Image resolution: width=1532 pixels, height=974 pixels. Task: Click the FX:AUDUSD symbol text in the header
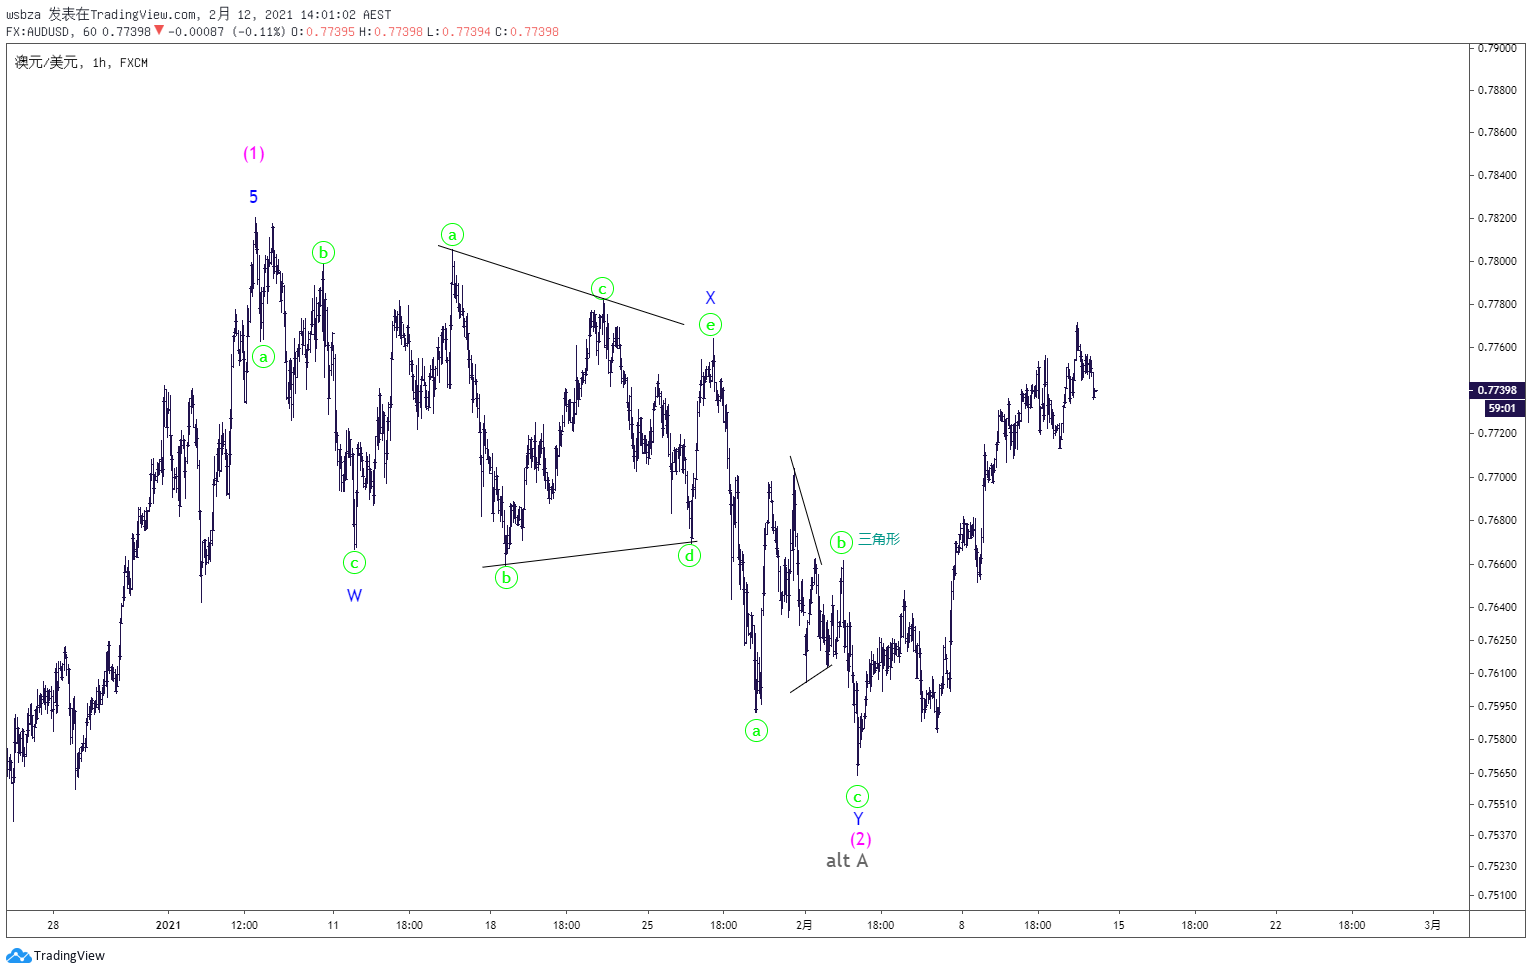pos(38,31)
